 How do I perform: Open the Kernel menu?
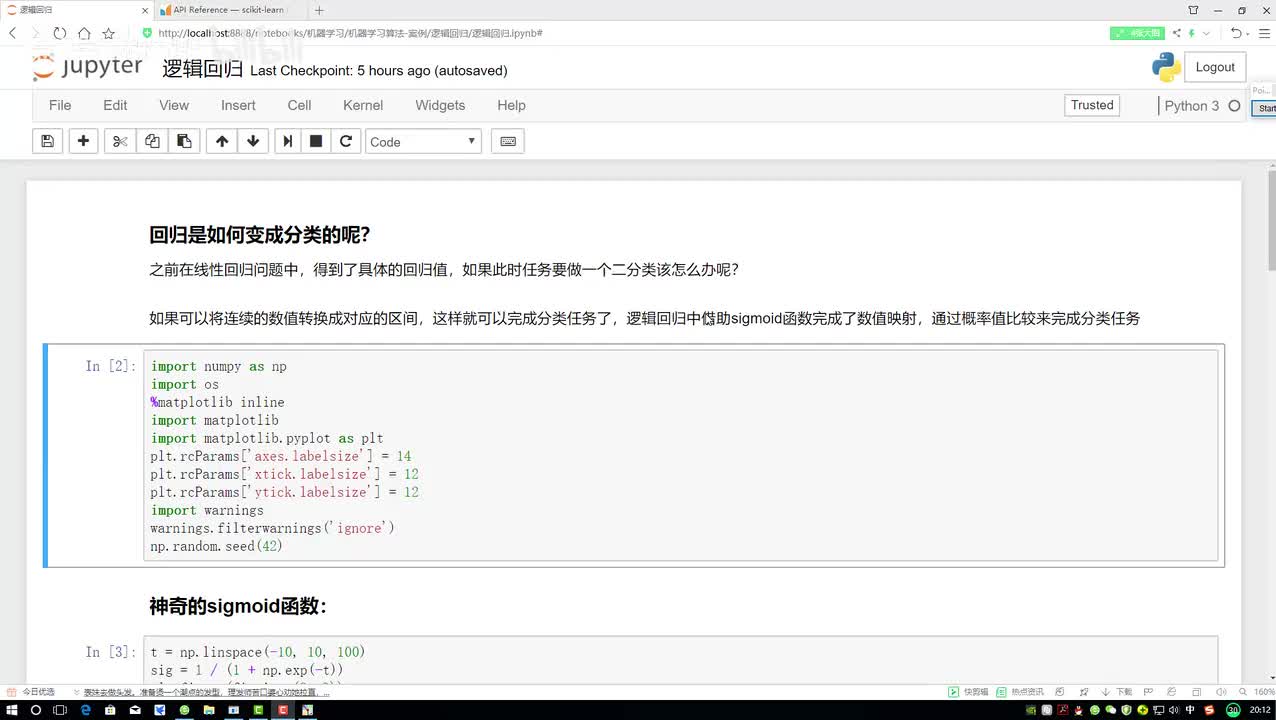coord(363,105)
